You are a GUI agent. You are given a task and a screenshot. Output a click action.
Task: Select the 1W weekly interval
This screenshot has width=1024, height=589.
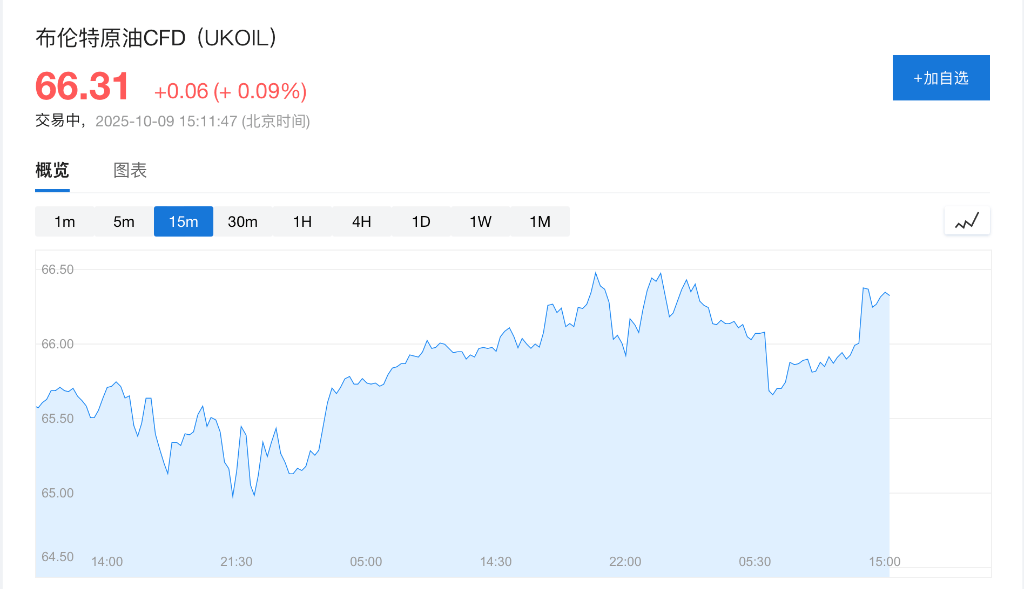(x=481, y=222)
